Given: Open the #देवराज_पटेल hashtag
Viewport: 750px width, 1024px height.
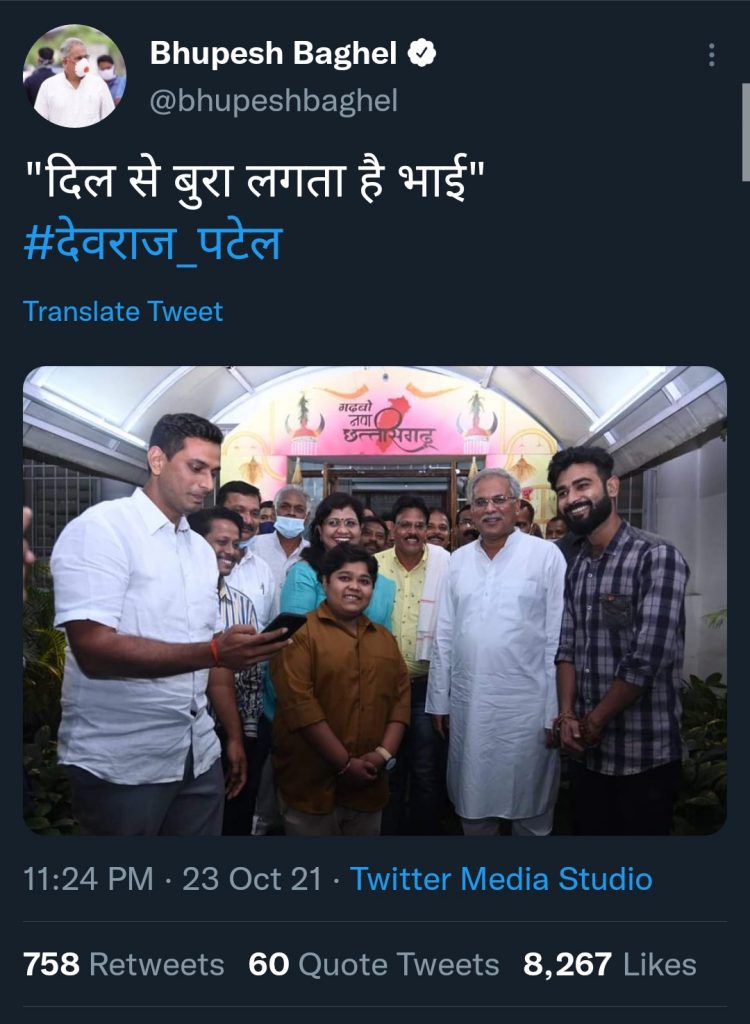Looking at the screenshot, I should (152, 243).
